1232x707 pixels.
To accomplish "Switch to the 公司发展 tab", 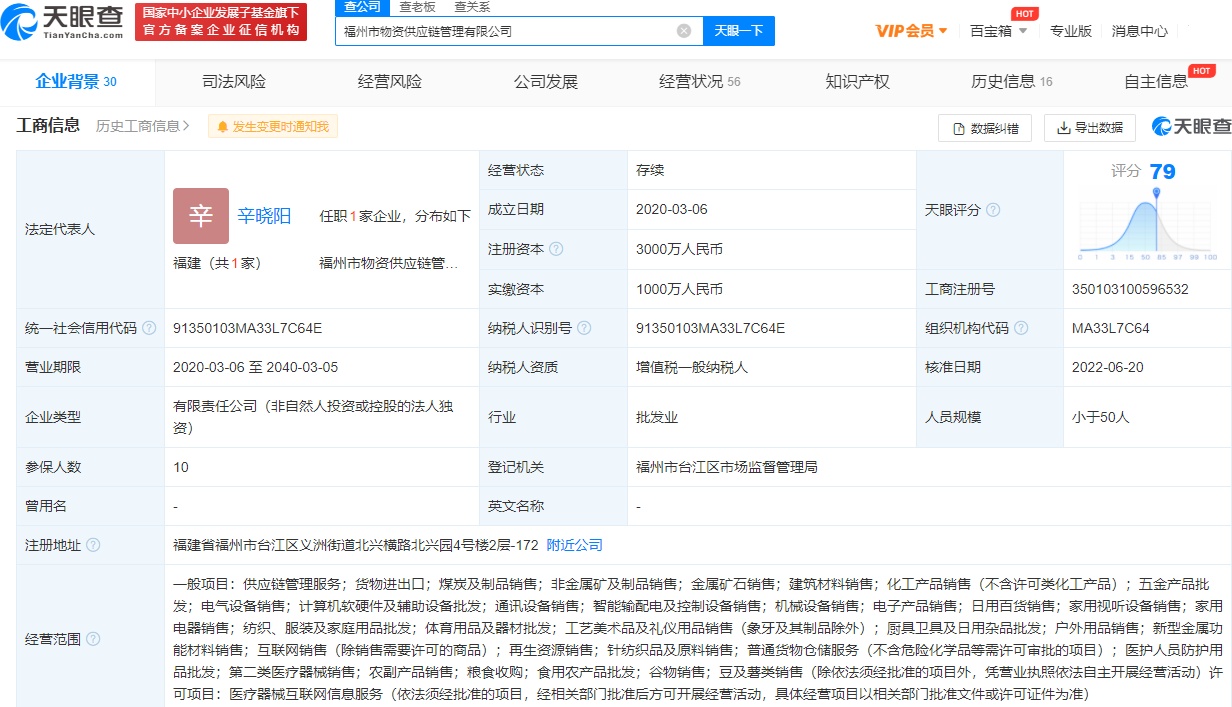I will coord(546,82).
